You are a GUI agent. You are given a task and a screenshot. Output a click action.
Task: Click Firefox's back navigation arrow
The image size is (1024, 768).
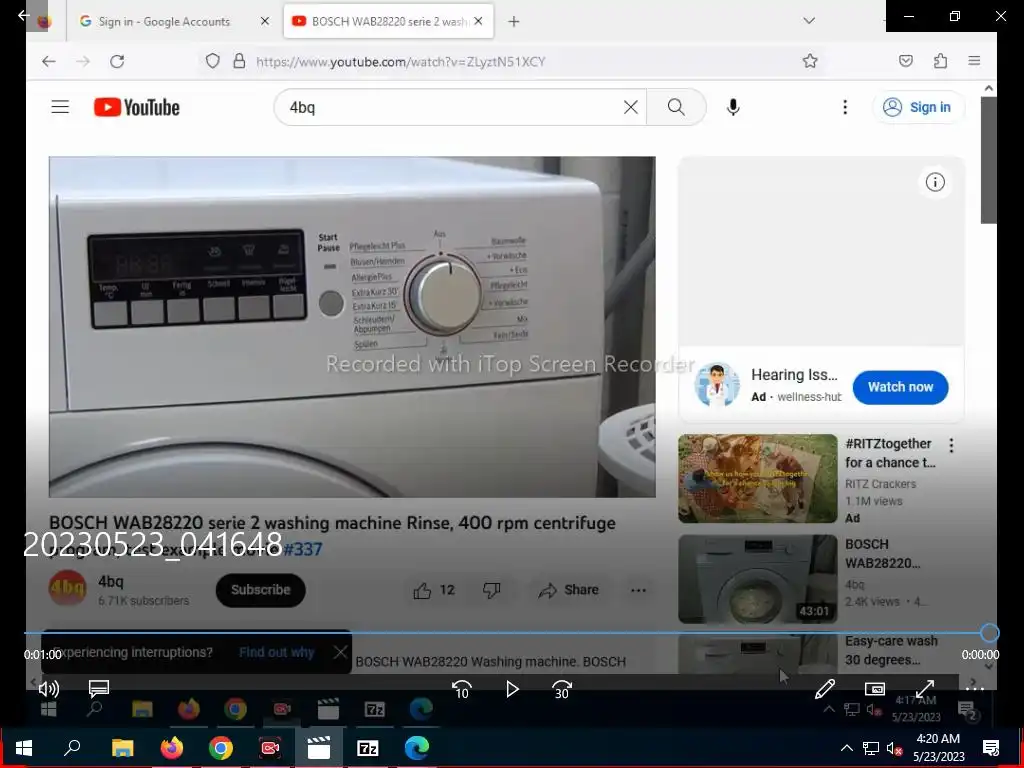click(x=49, y=61)
